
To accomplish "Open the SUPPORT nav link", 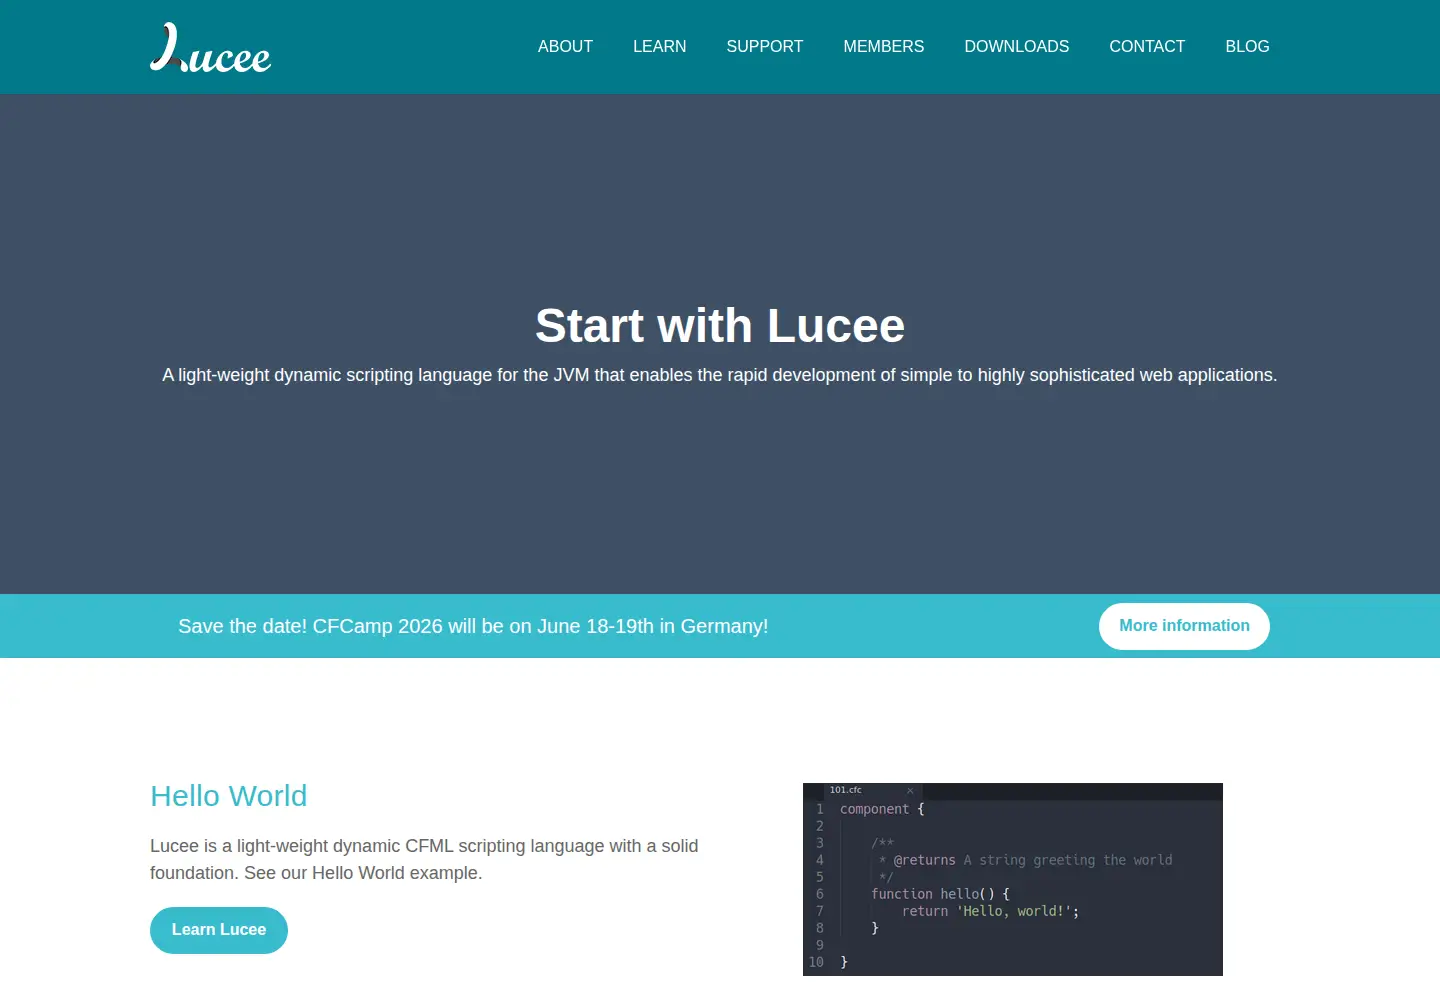I will point(765,46).
